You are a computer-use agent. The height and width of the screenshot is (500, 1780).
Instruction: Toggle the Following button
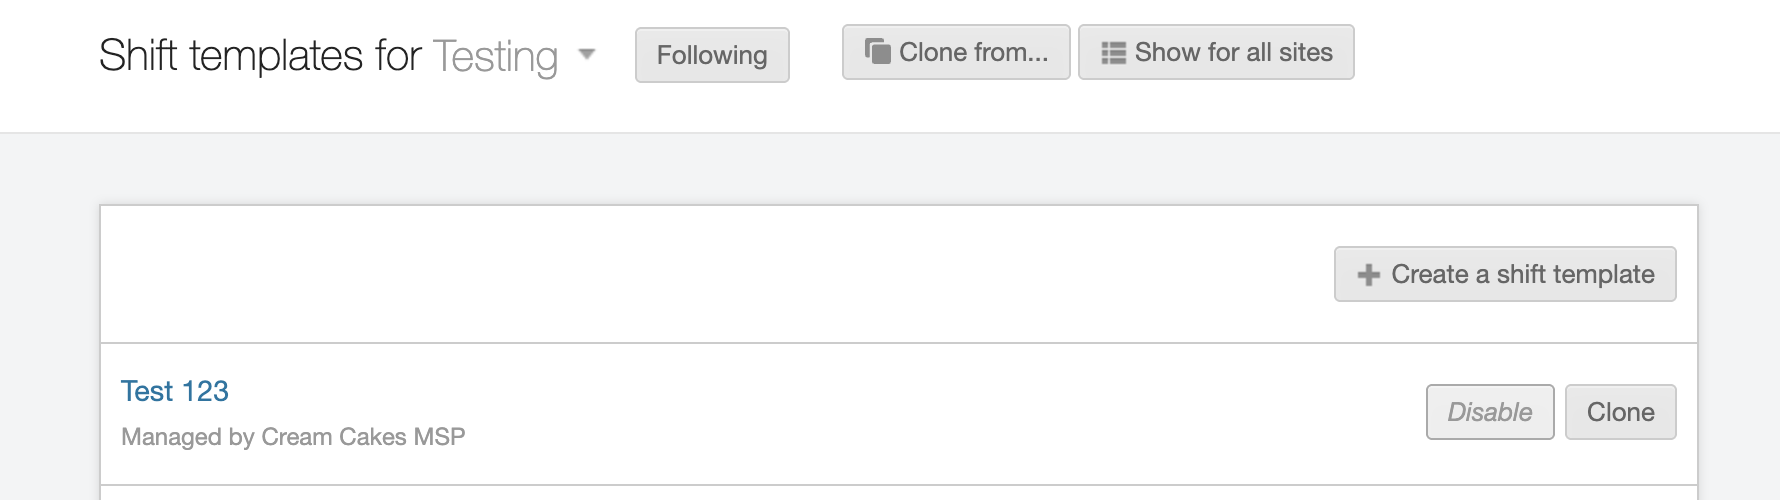coord(712,55)
